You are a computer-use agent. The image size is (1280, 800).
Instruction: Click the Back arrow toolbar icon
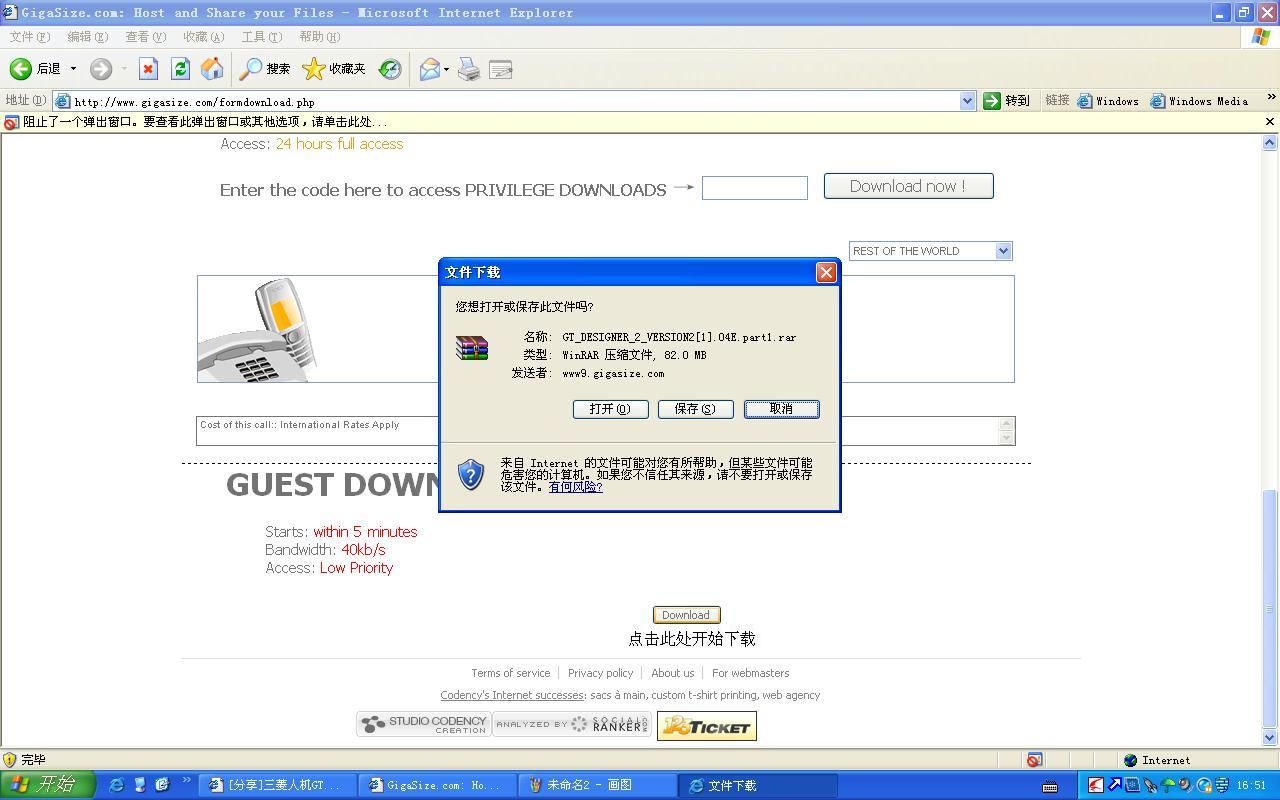pyautogui.click(x=21, y=69)
